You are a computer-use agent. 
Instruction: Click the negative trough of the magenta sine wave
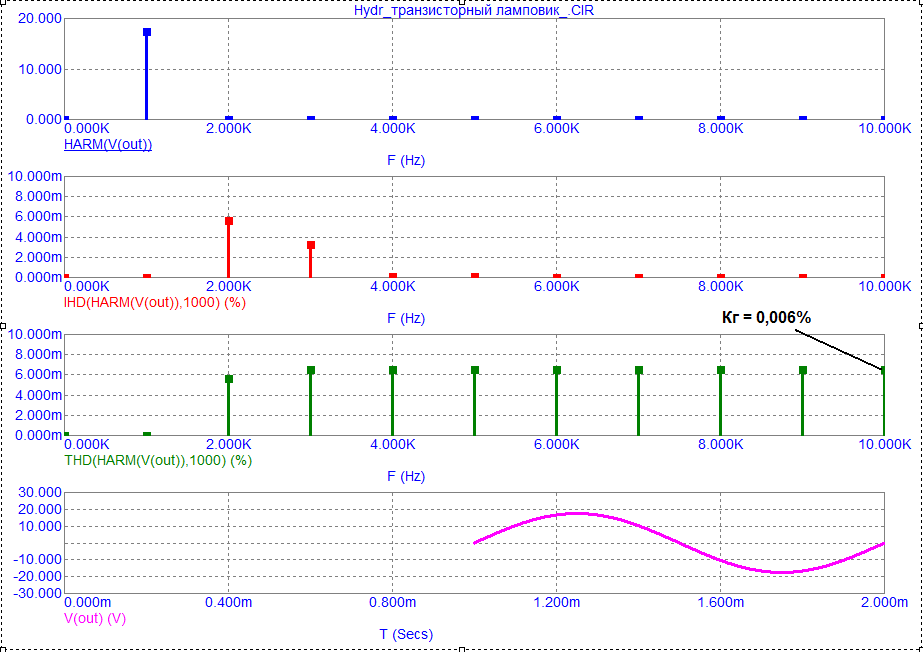click(x=782, y=572)
